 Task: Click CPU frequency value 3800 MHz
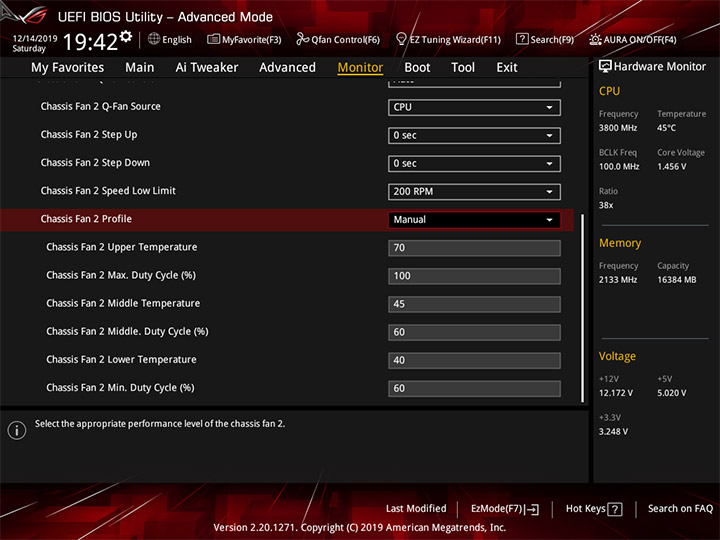618,128
